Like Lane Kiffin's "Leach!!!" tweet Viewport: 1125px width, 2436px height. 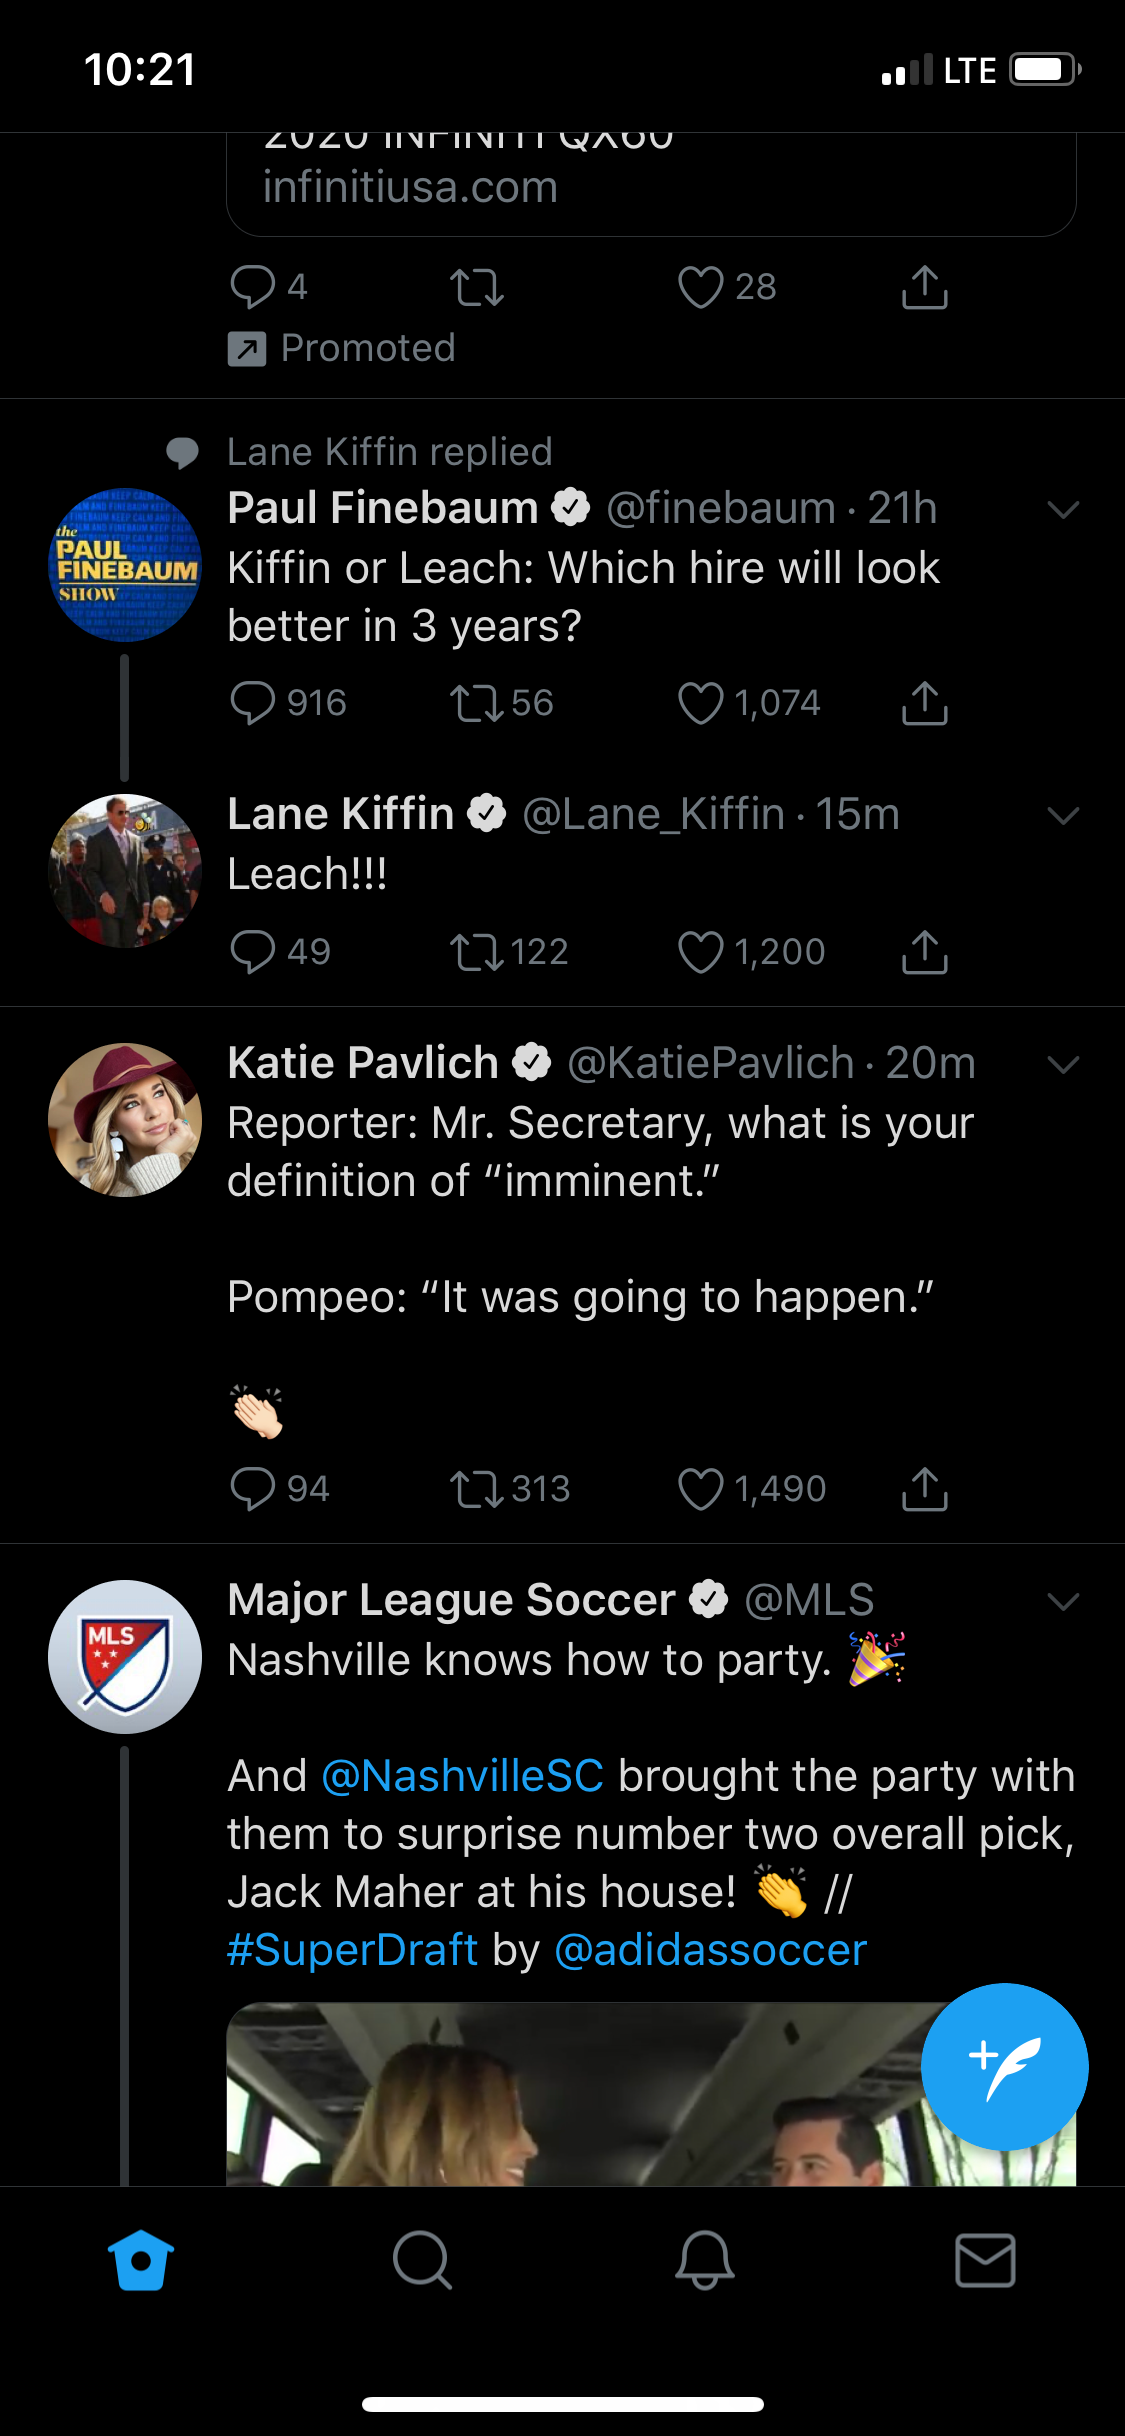(700, 952)
